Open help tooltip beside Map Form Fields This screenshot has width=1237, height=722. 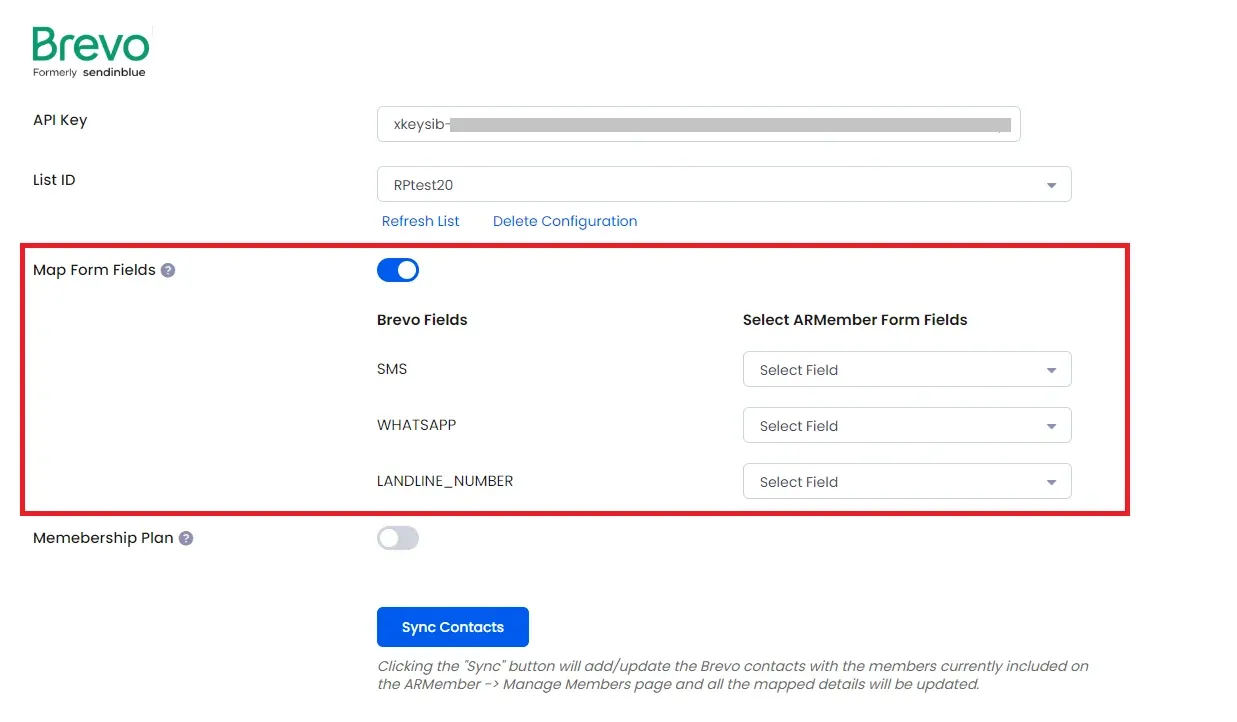168,270
